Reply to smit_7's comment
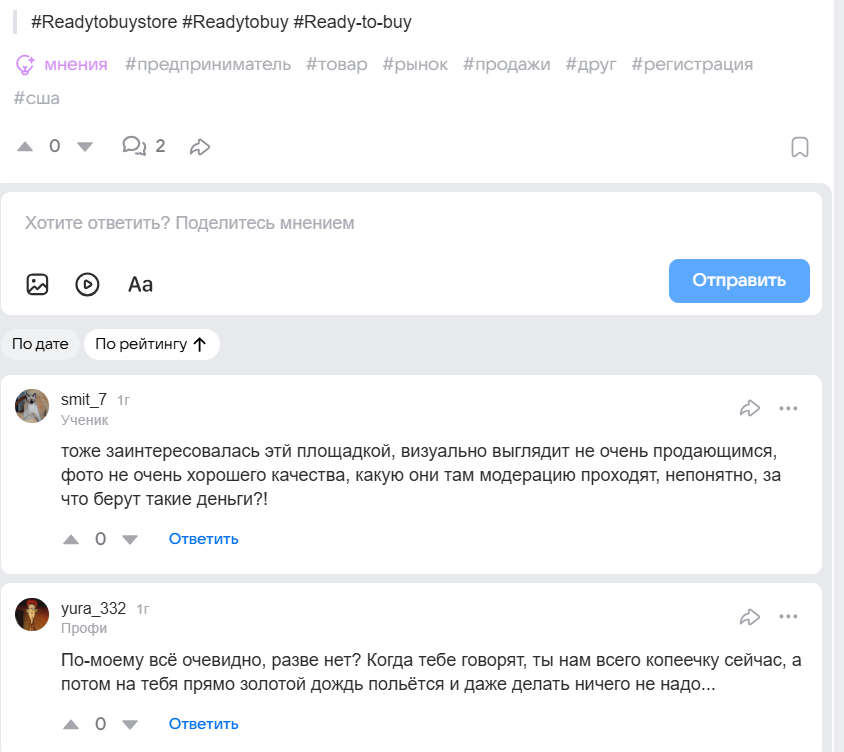844x752 pixels. [x=203, y=539]
